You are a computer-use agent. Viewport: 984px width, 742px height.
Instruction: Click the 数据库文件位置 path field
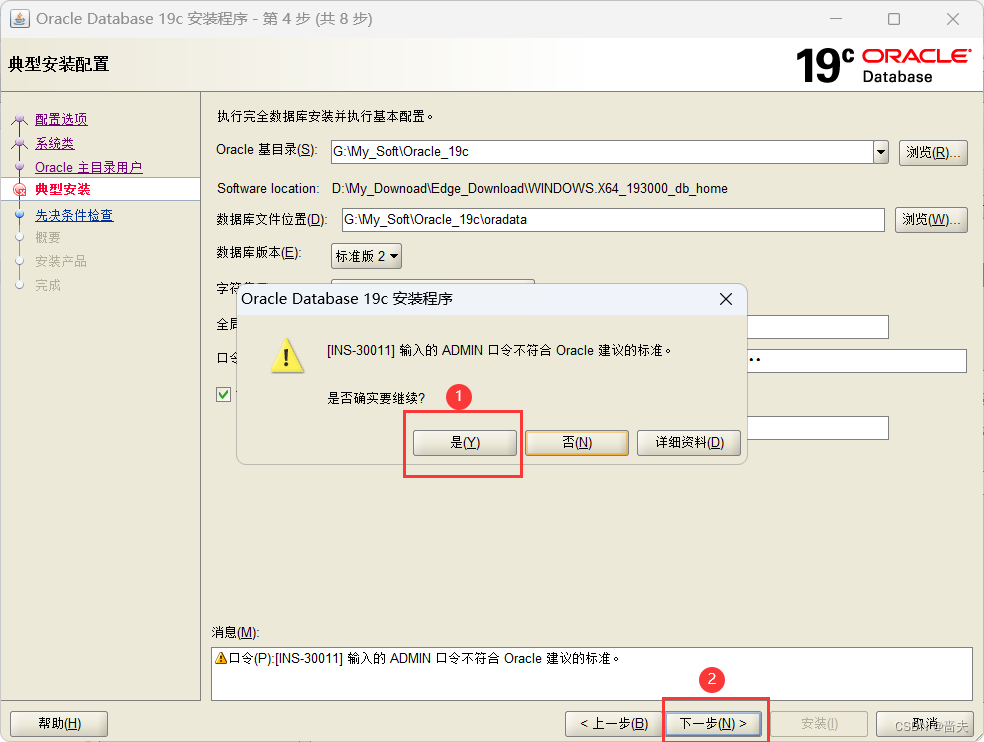(613, 220)
